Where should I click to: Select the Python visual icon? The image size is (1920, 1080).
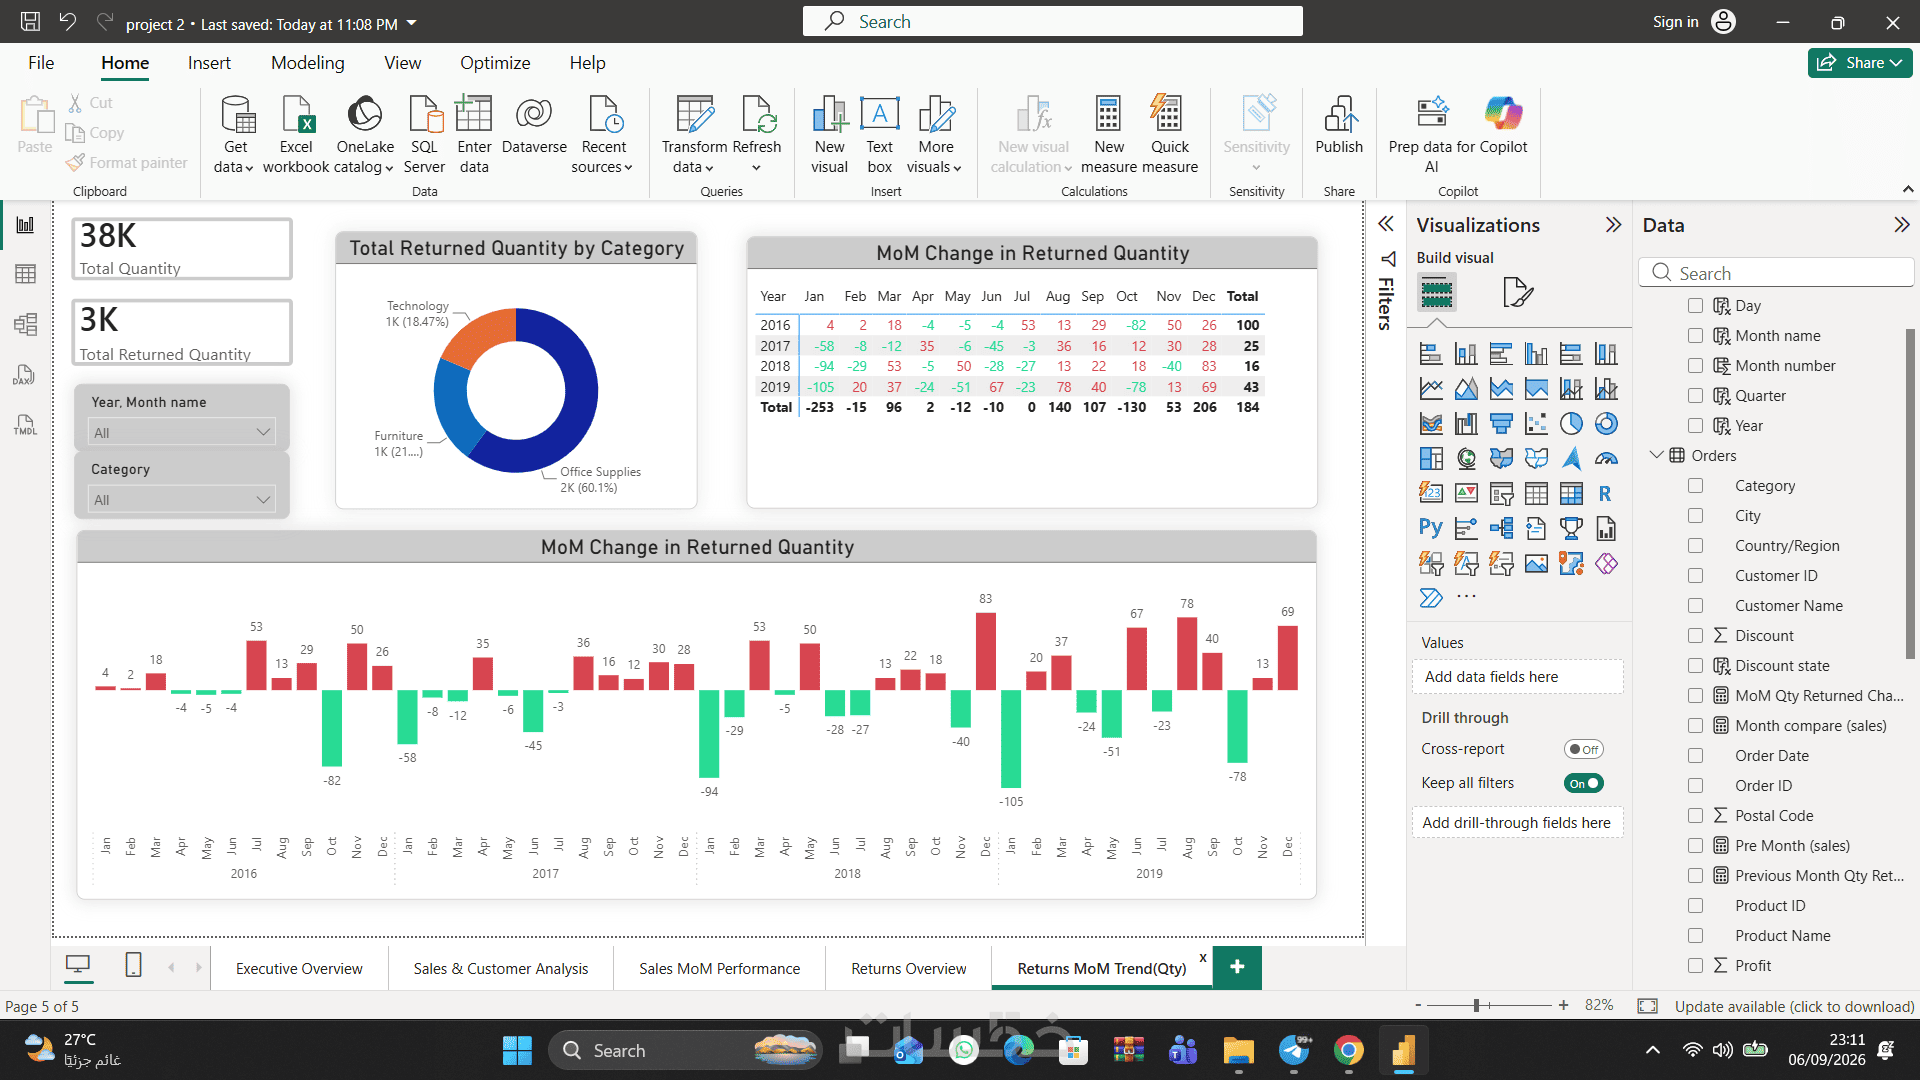1430,528
